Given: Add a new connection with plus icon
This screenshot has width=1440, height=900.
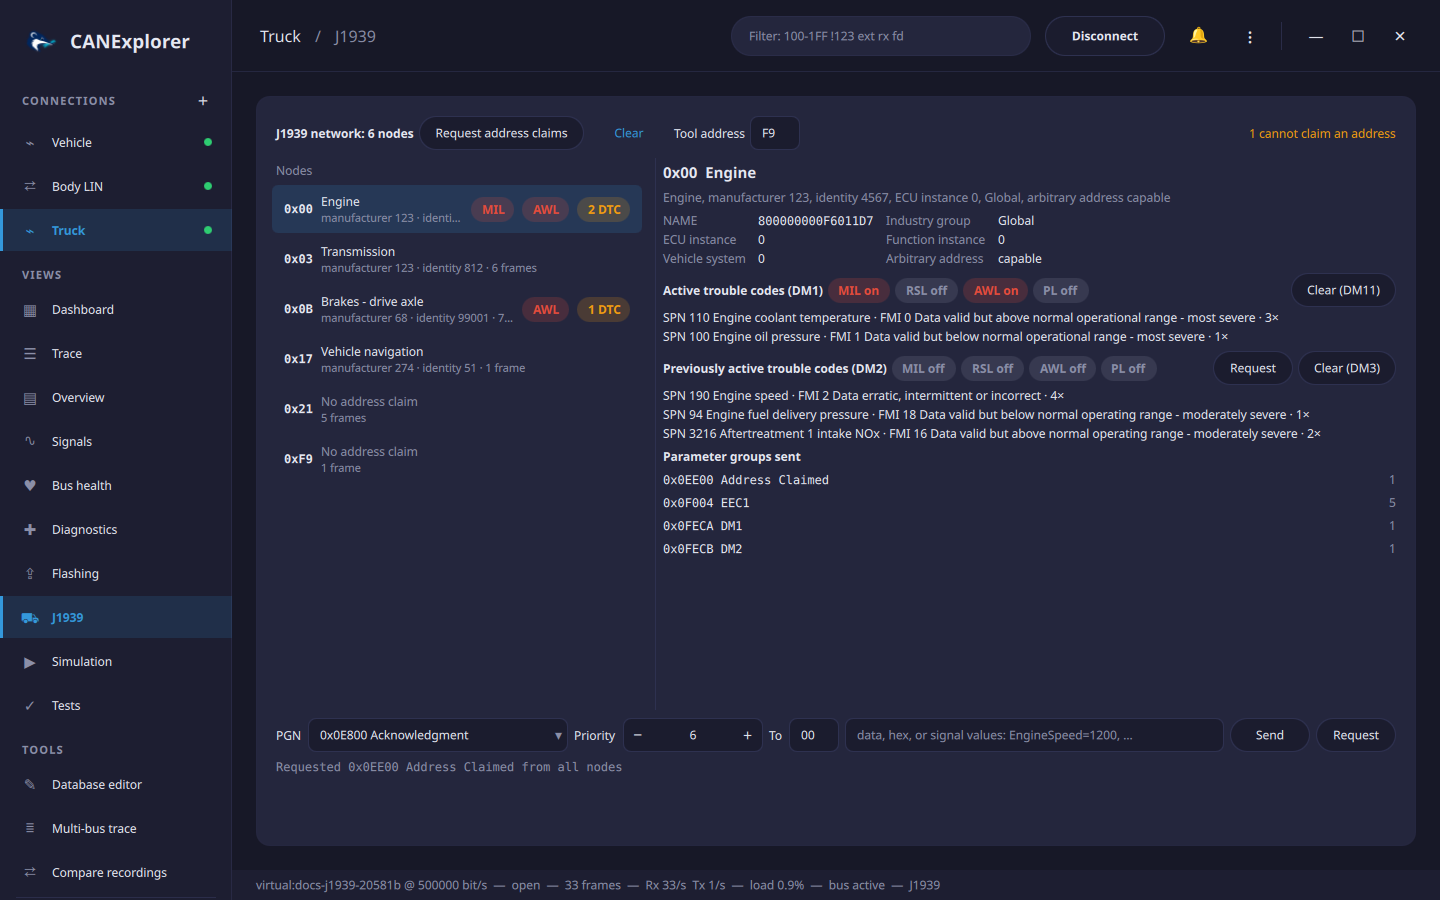Looking at the screenshot, I should [x=203, y=101].
